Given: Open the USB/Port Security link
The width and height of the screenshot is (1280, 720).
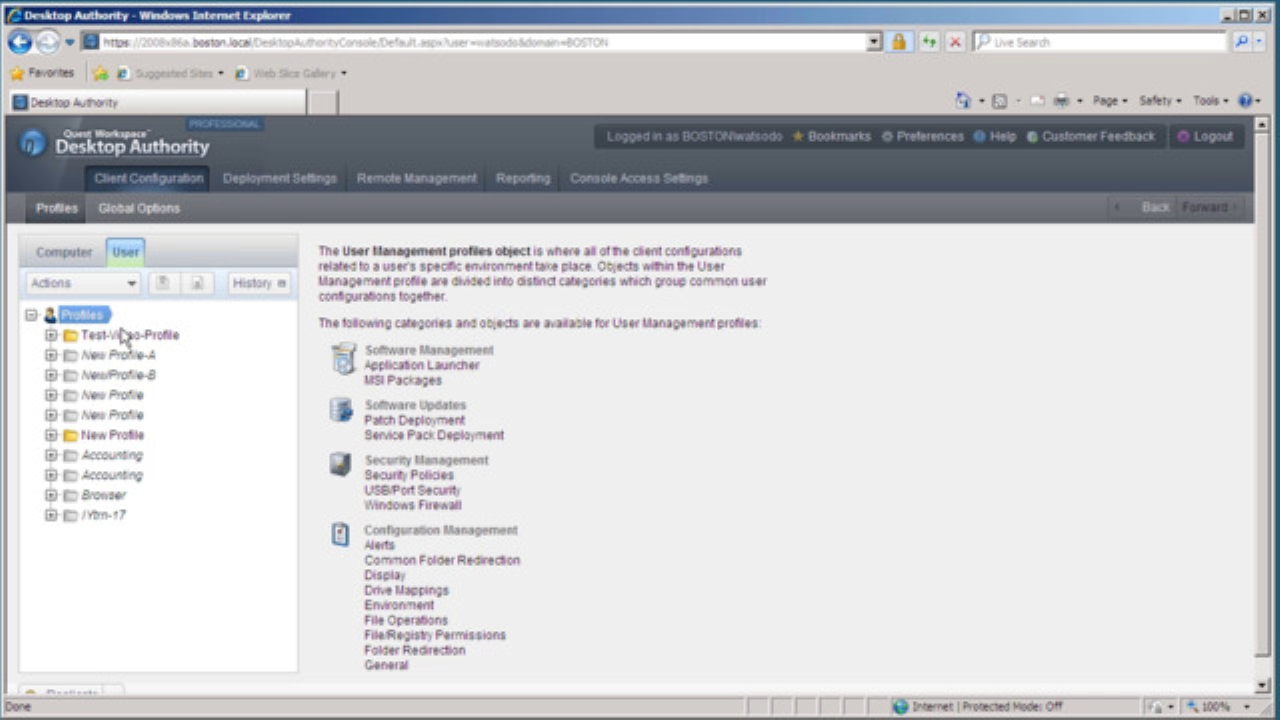Looking at the screenshot, I should click(412, 491).
